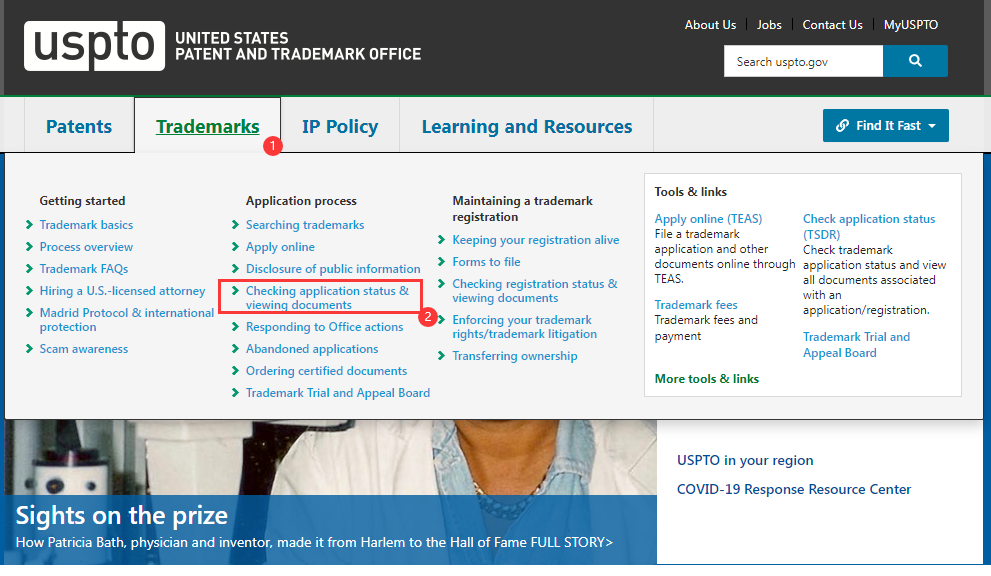Open the Learning and Resources tab
The height and width of the screenshot is (576, 991).
526,126
